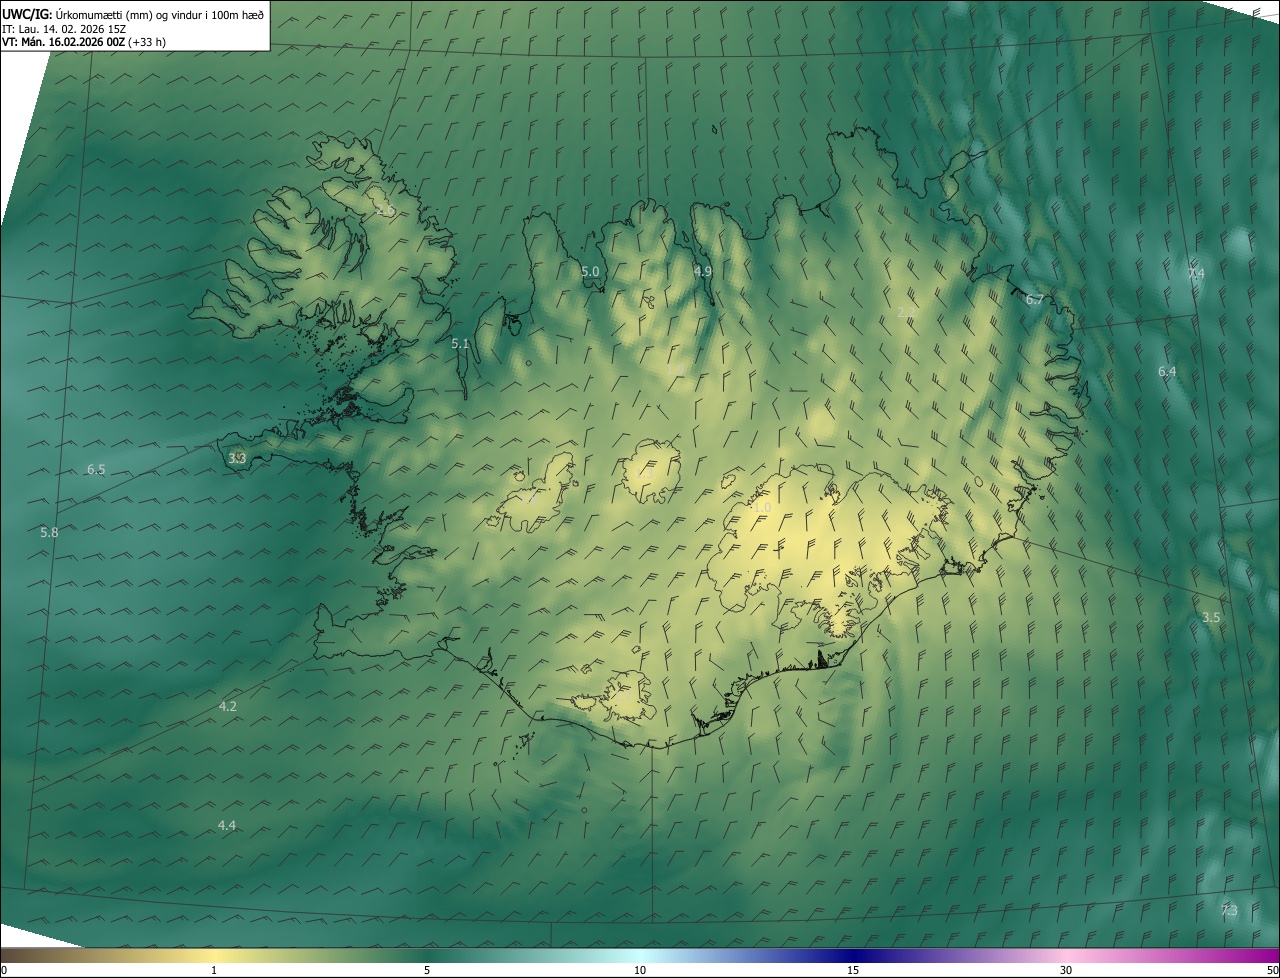Click the 4.2 value label over the sea
This screenshot has height=978, width=1280.
pyautogui.click(x=228, y=706)
